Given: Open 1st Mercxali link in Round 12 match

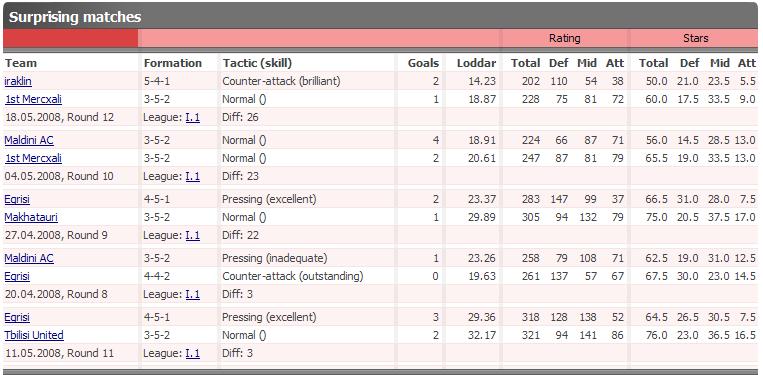Looking at the screenshot, I should point(34,99).
